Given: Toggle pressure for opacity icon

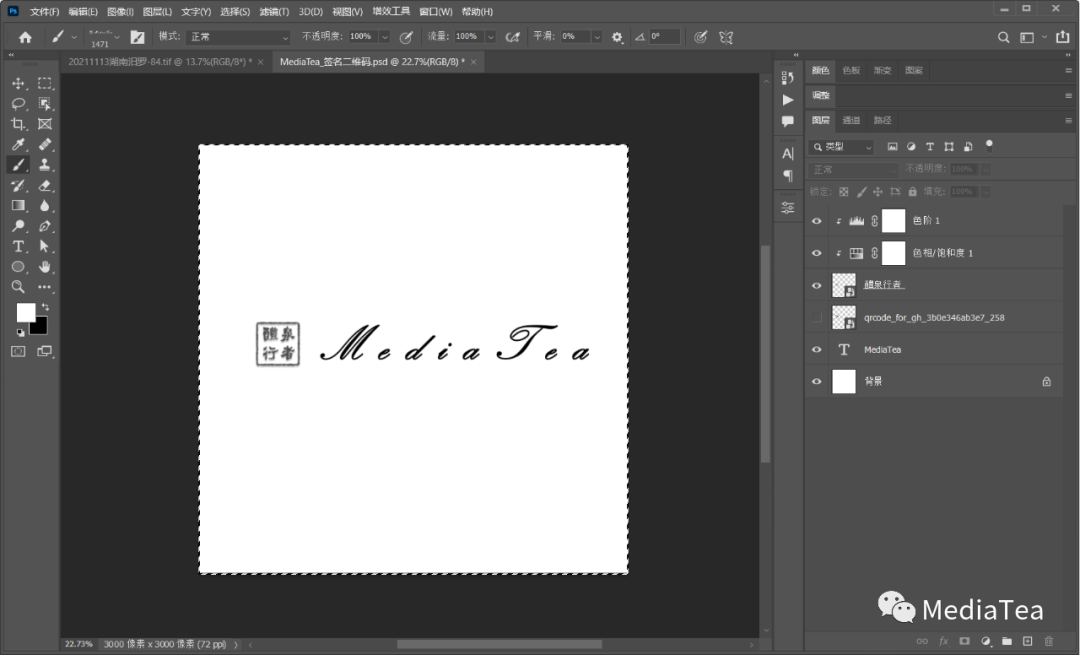Looking at the screenshot, I should pos(406,37).
